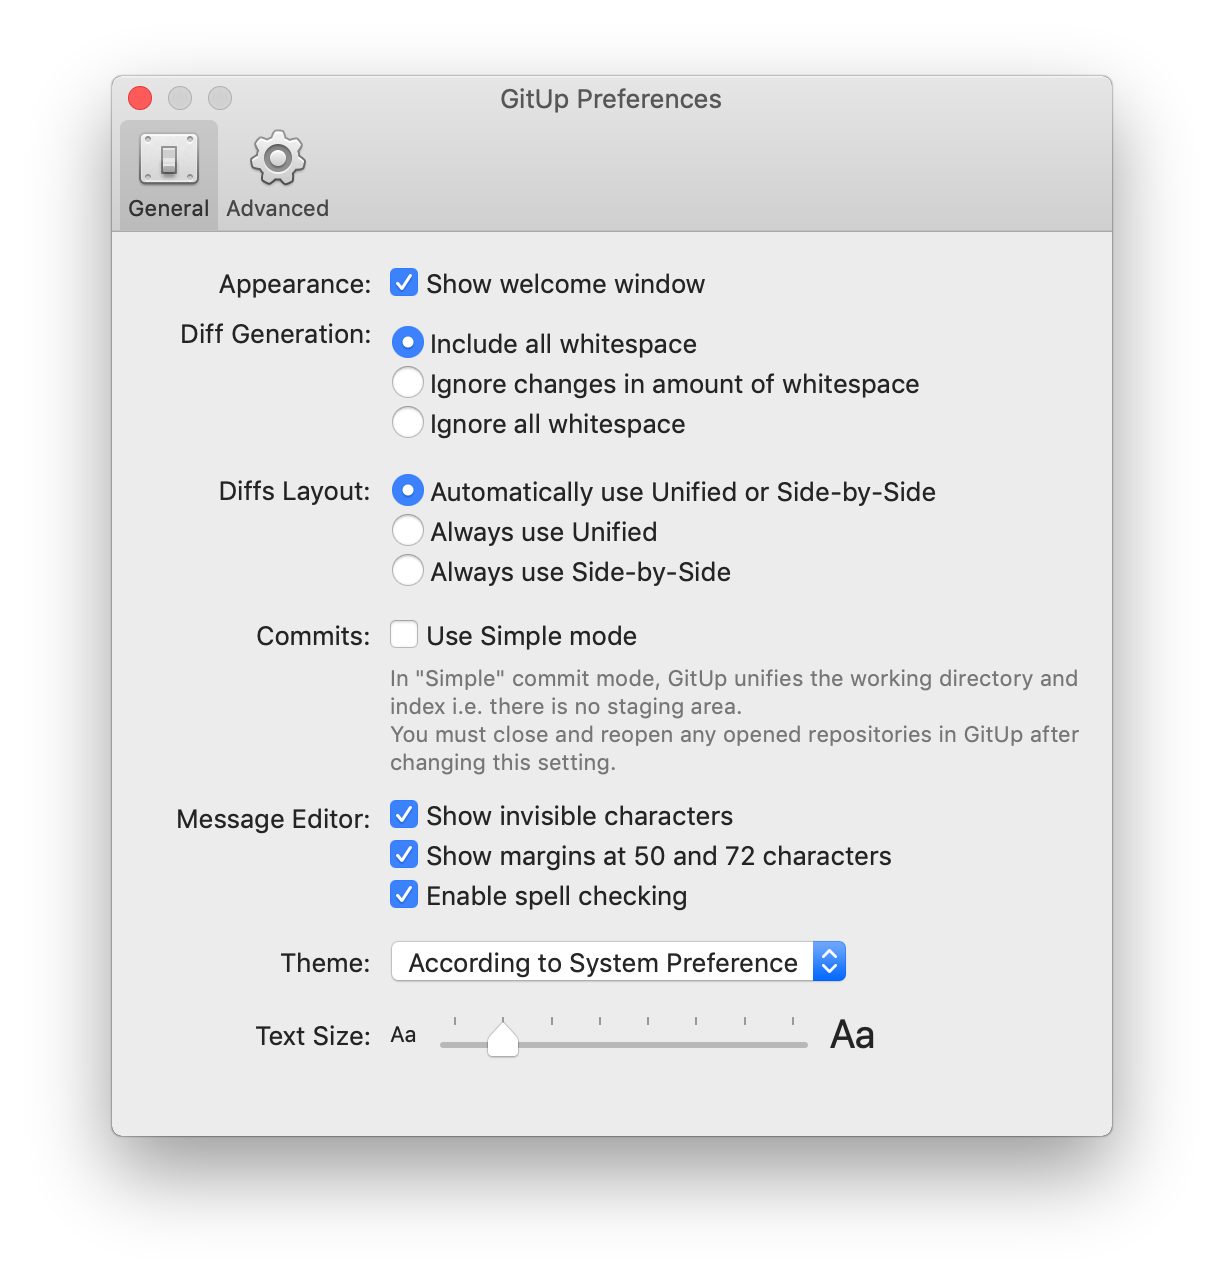Screen dimensions: 1224x1284
Task: Click the Theme label
Action: (326, 963)
